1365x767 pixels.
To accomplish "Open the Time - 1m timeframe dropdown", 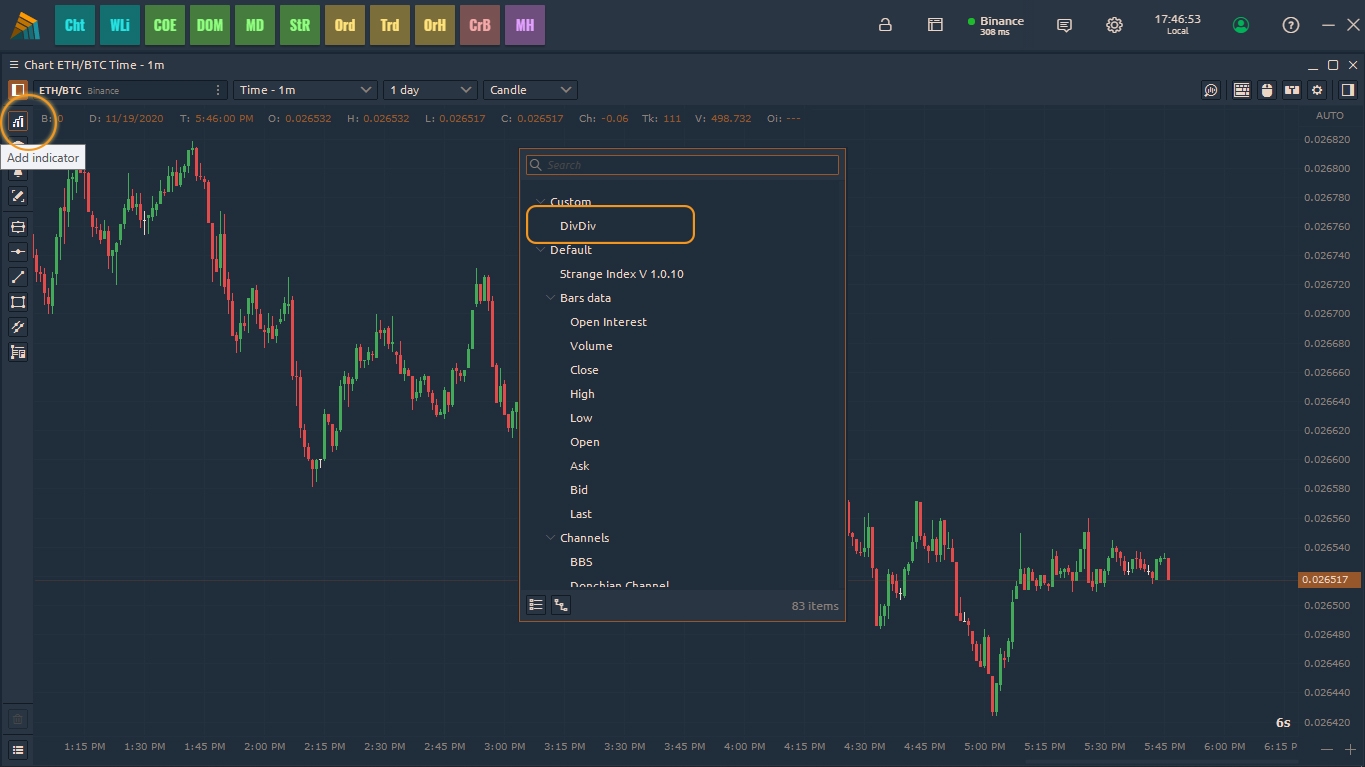I will [x=305, y=90].
